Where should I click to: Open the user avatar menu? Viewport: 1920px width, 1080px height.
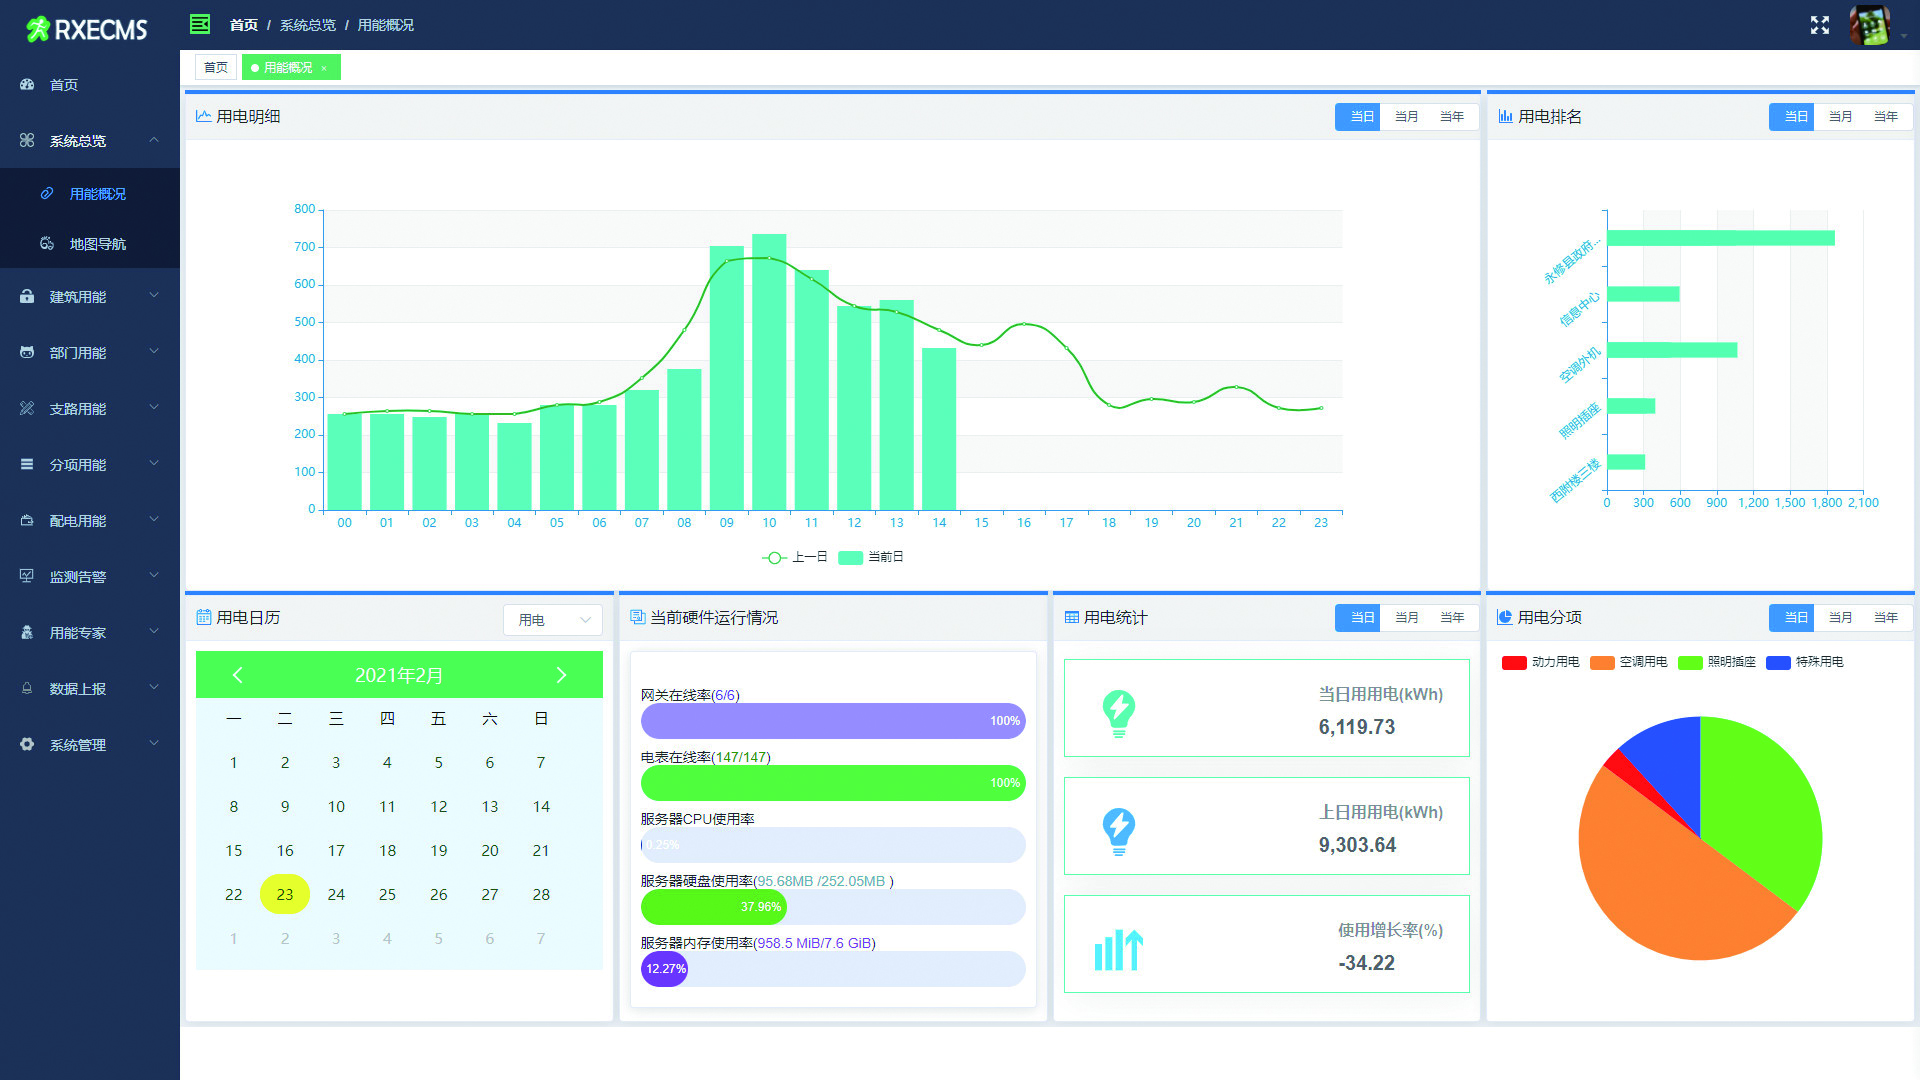[x=1869, y=26]
